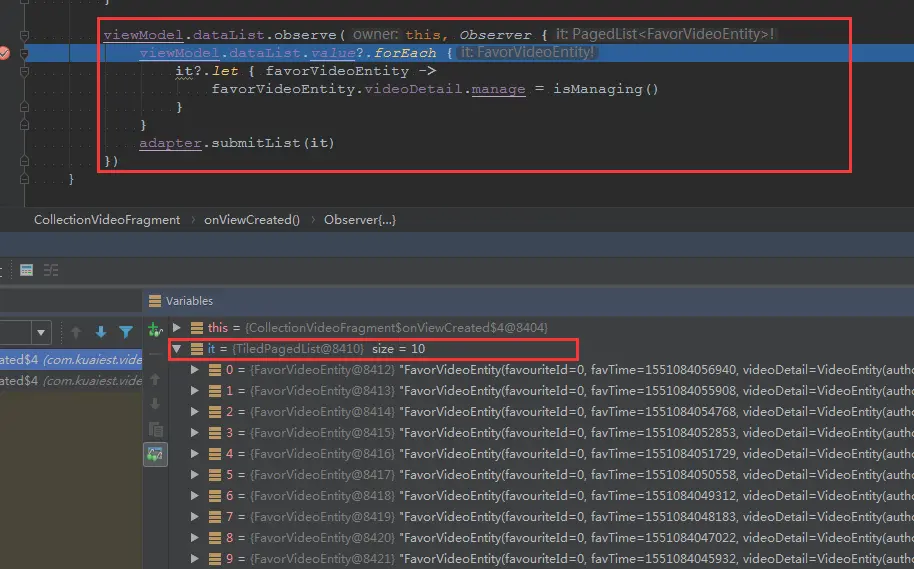Toggle the show watches glasses button
The image size is (914, 569).
pos(155,454)
